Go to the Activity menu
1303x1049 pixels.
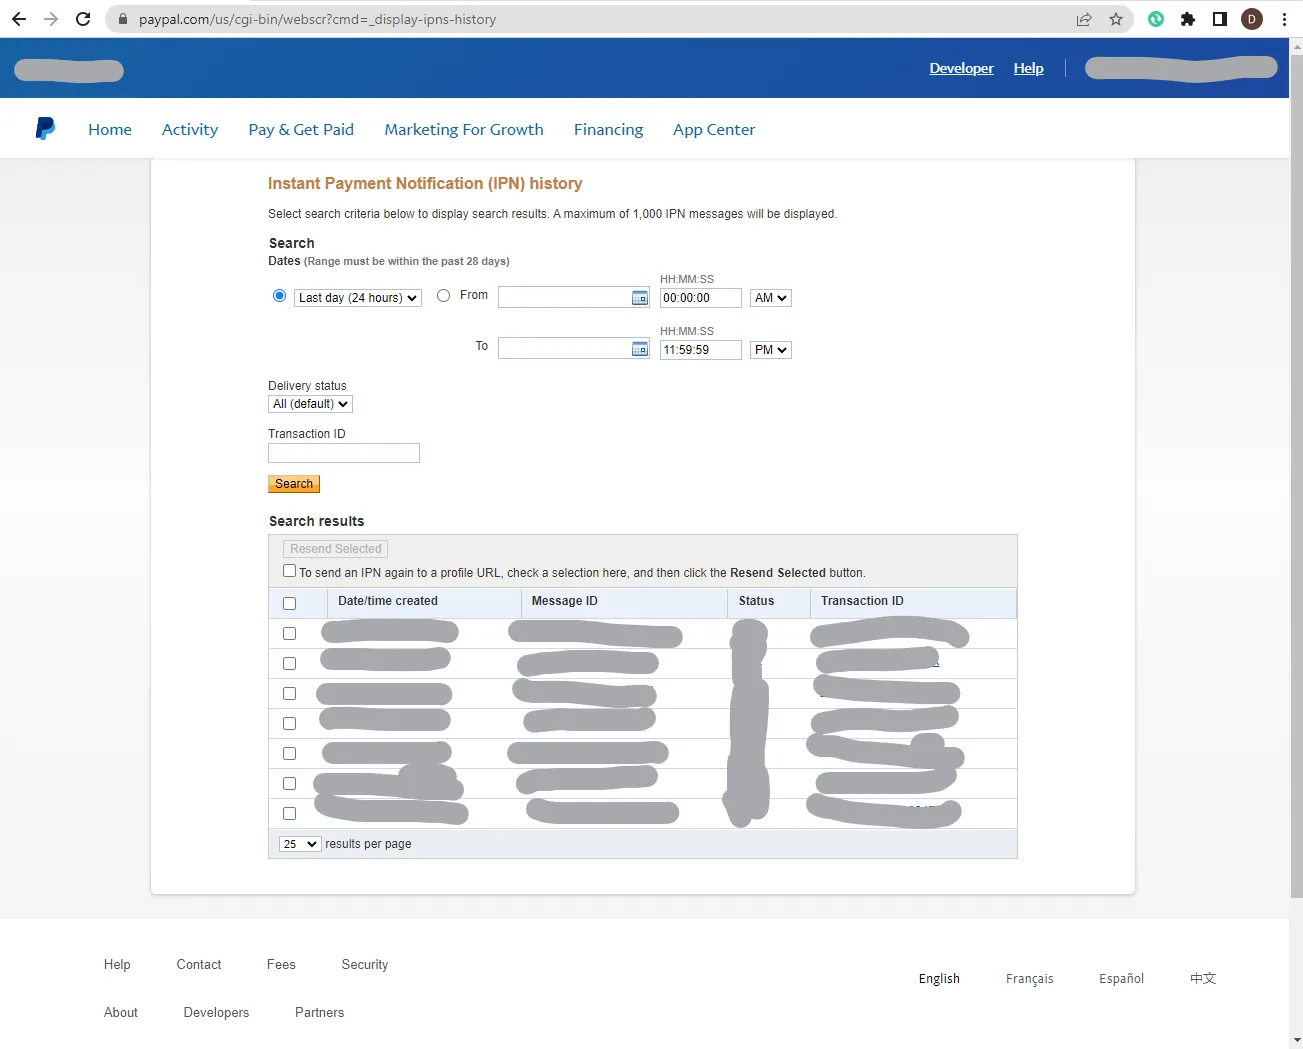point(190,129)
